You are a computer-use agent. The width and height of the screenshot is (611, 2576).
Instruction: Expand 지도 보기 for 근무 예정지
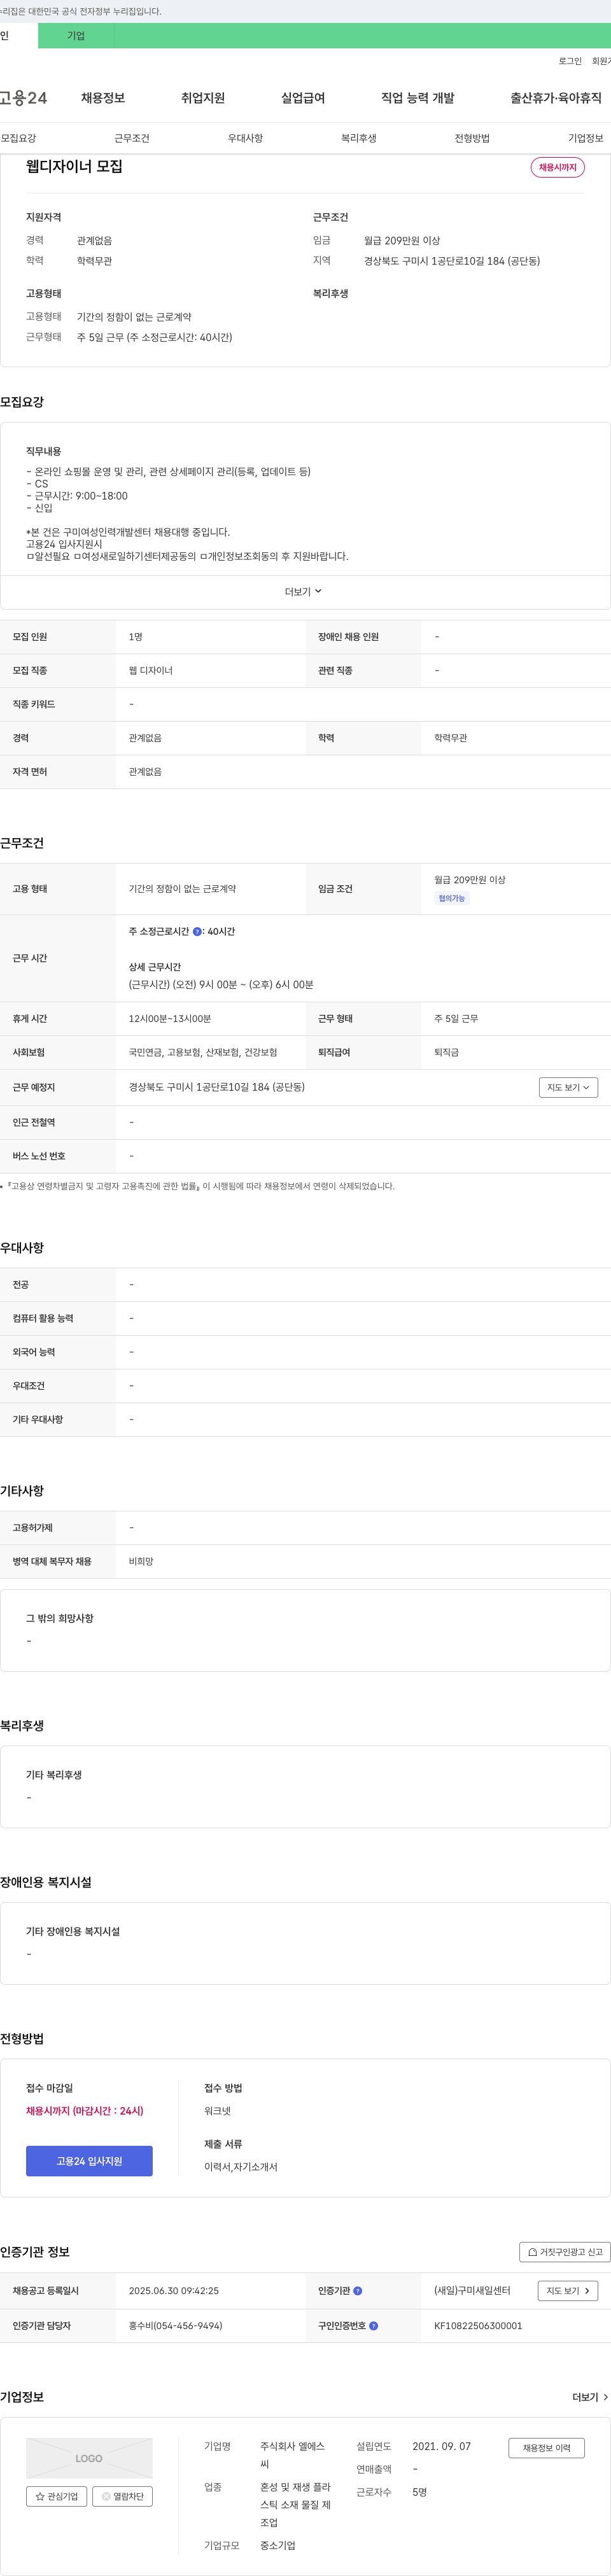click(568, 1087)
